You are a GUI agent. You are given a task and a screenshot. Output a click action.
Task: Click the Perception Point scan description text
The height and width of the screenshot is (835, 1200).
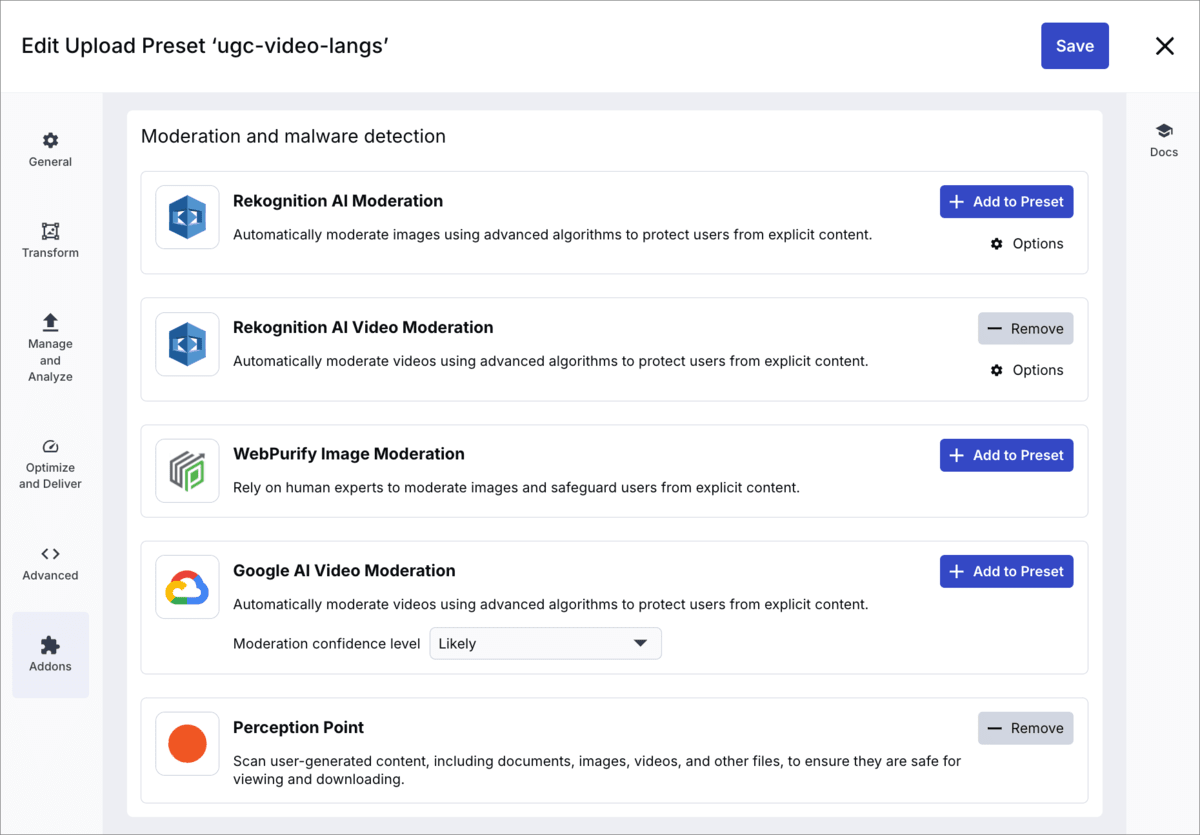(597, 770)
